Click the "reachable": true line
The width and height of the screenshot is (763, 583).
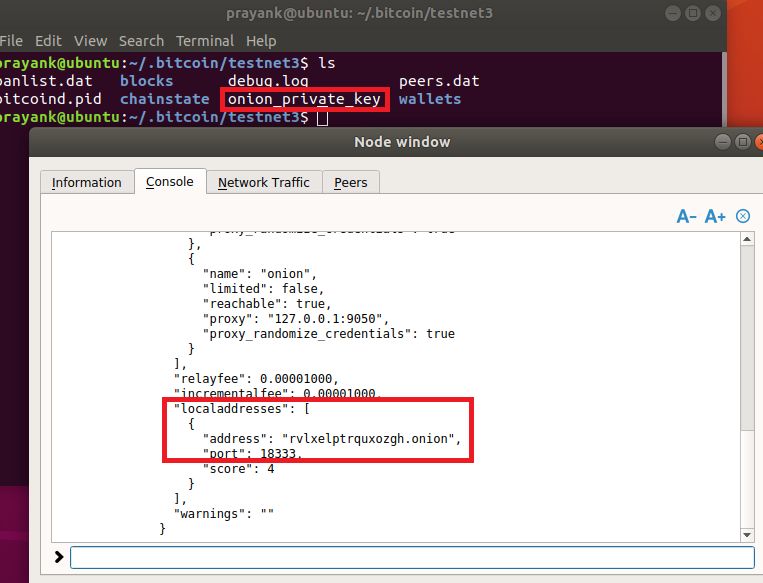coord(267,304)
